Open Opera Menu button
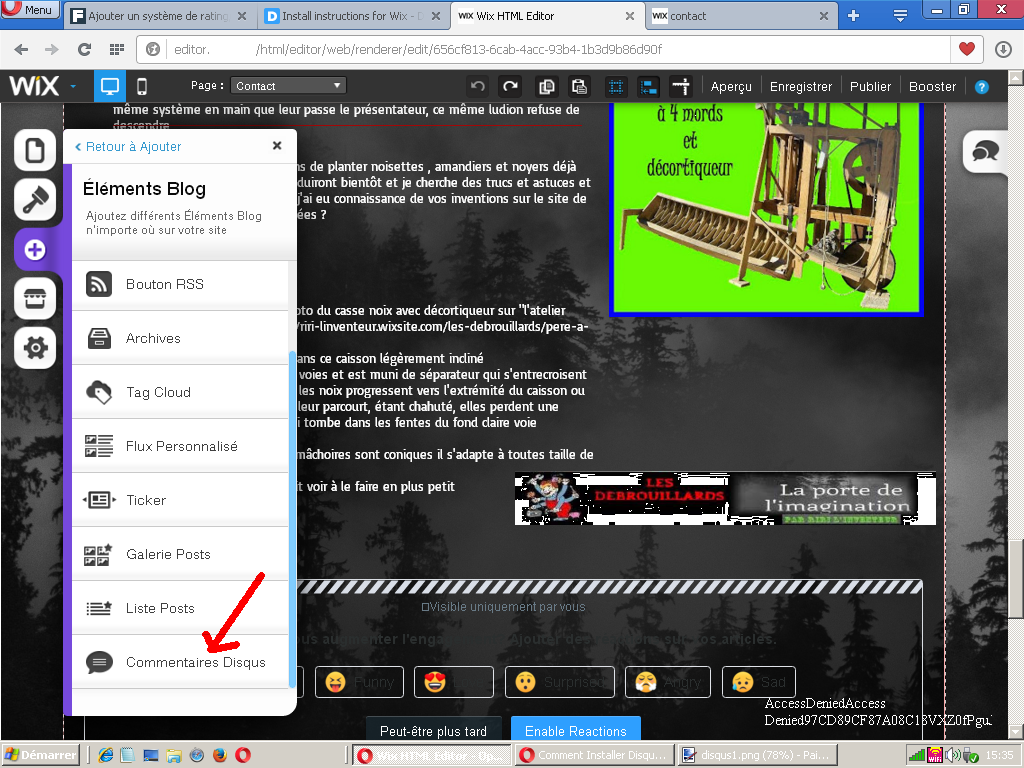Image resolution: width=1024 pixels, height=768 pixels. point(30,9)
